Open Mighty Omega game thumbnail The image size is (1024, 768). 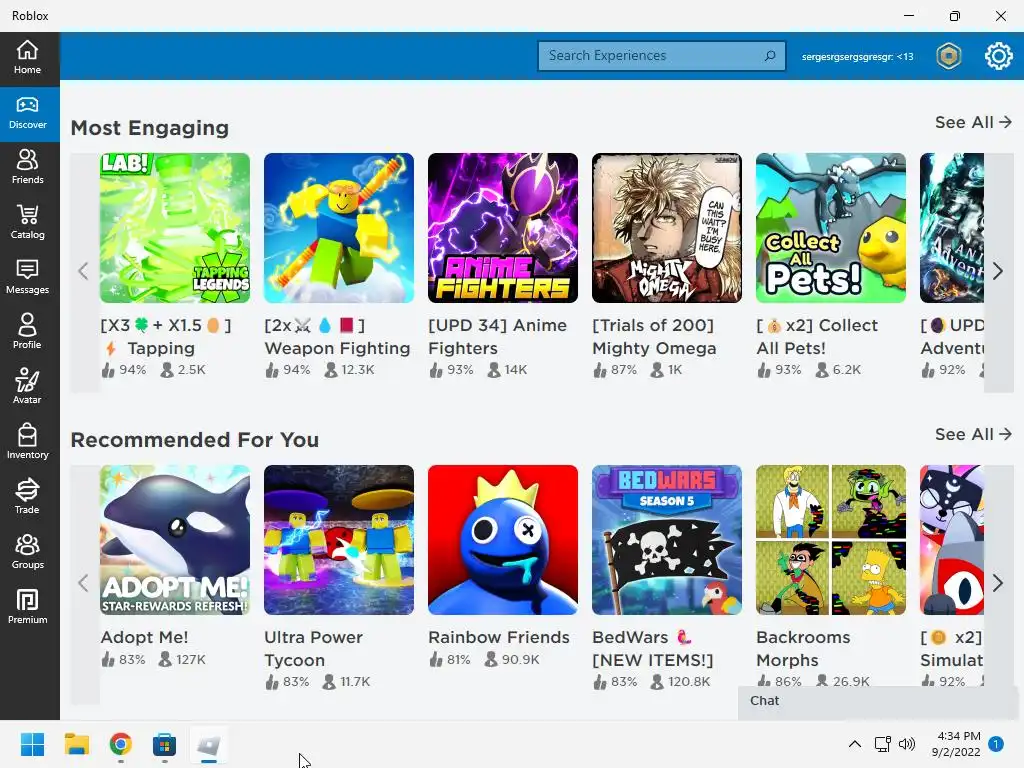[667, 228]
